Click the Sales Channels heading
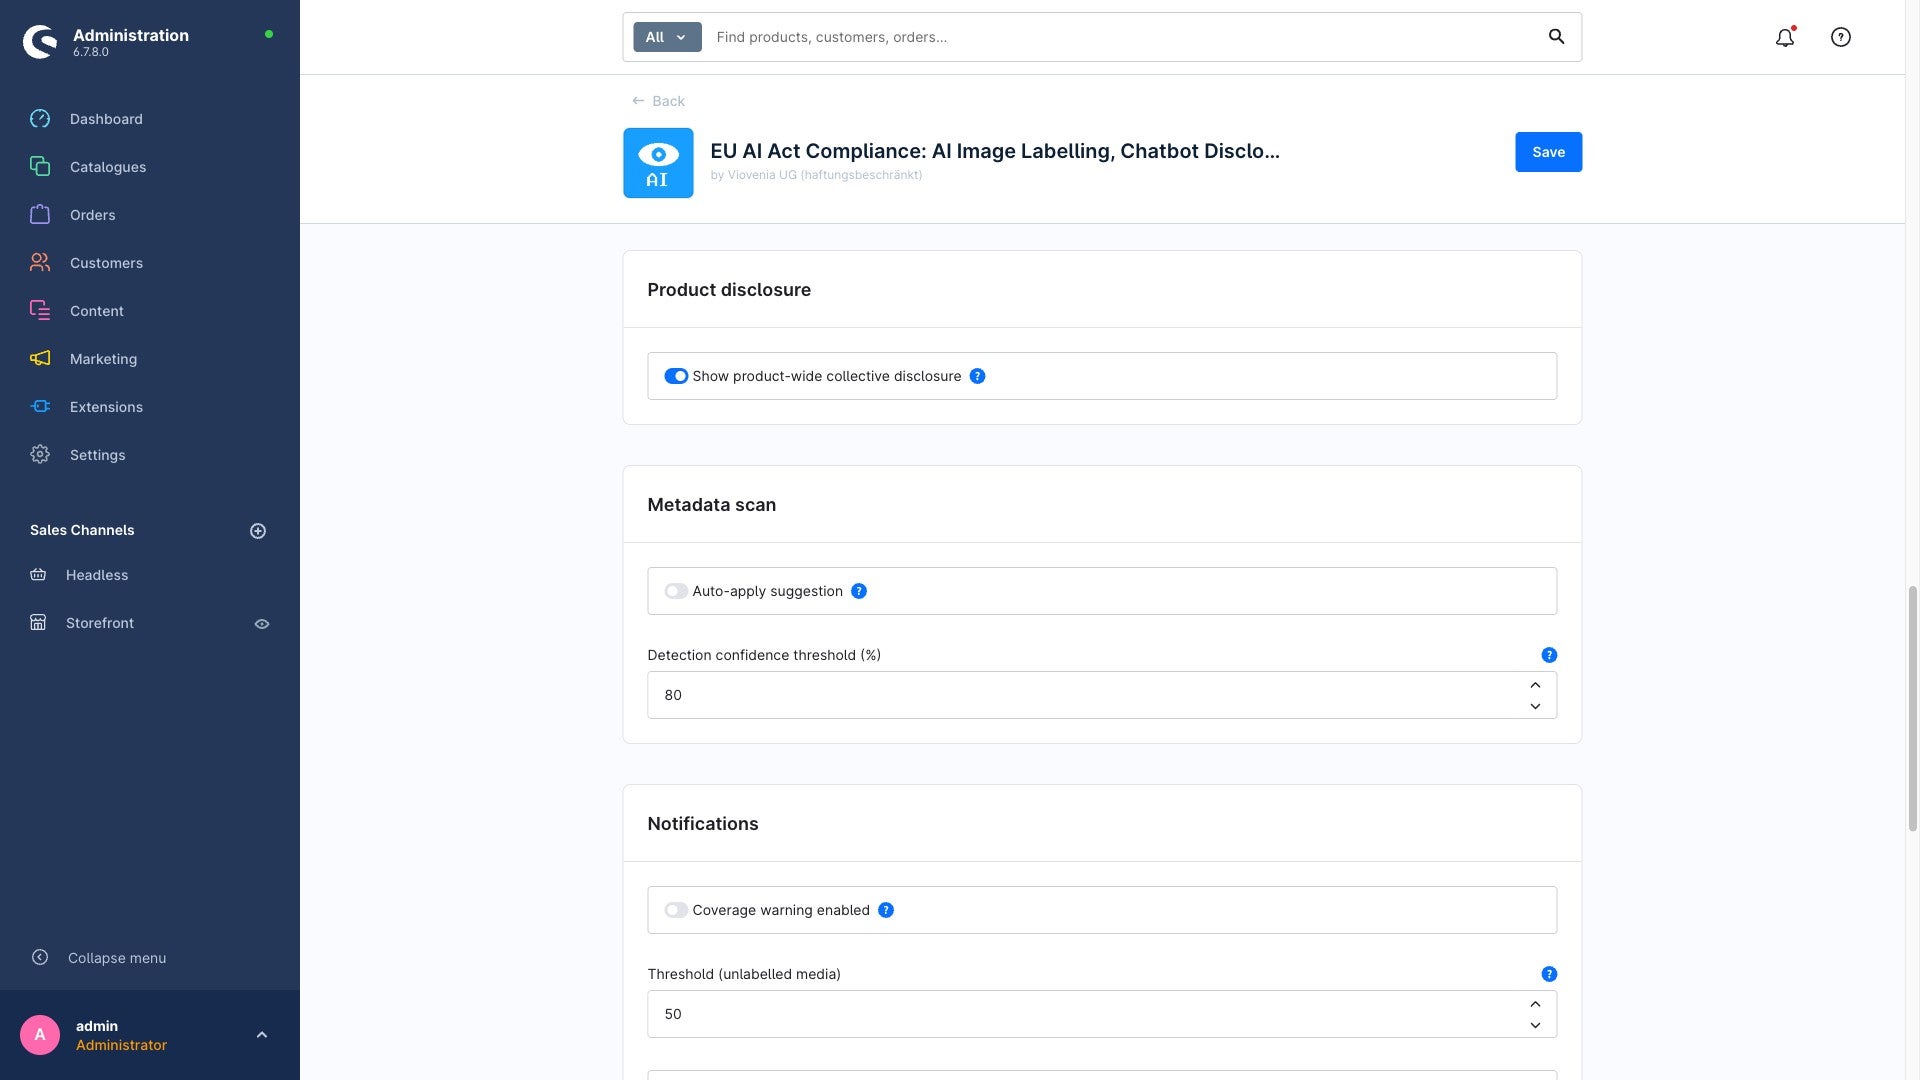Viewport: 1920px width, 1080px height. [x=82, y=530]
